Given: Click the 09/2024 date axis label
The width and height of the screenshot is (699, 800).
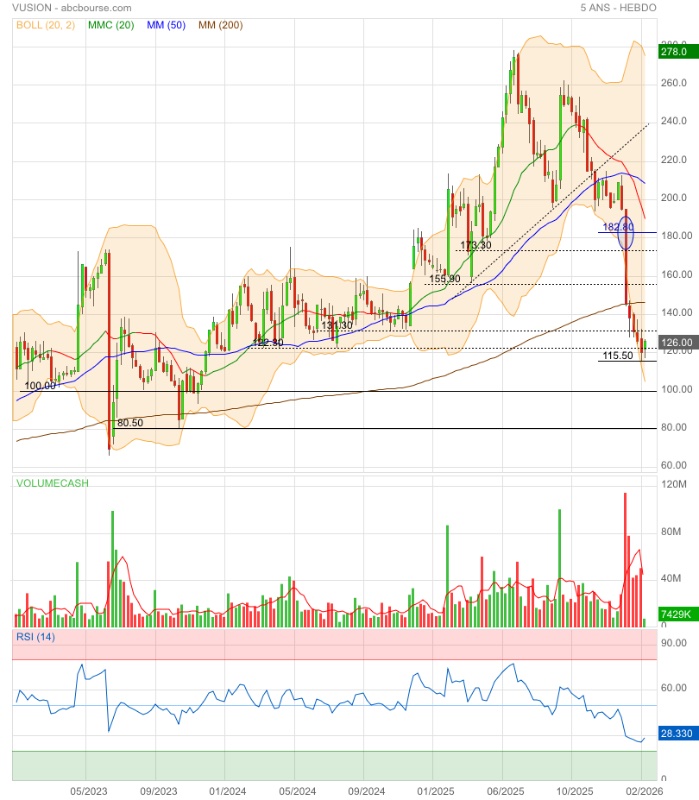Looking at the screenshot, I should [366, 791].
